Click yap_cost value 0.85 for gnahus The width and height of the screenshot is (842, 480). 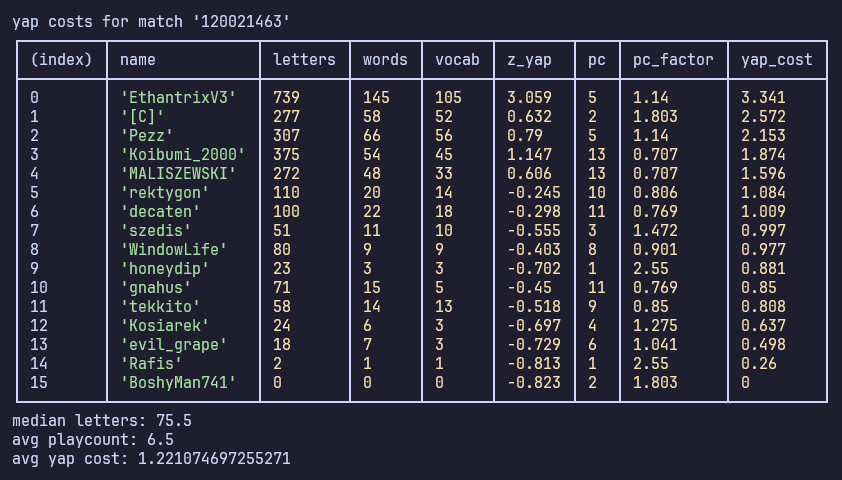click(759, 288)
